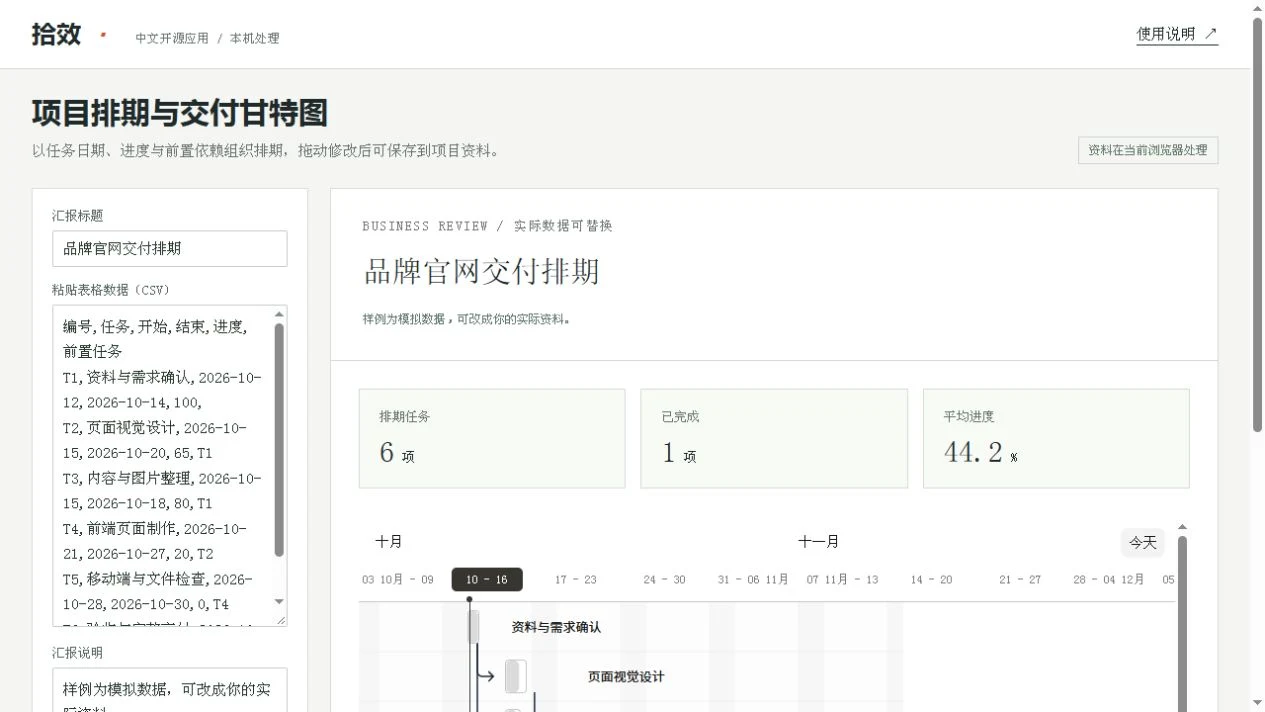Click the 28 - 04 12月 week label
This screenshot has width=1265, height=712.
1109,580
